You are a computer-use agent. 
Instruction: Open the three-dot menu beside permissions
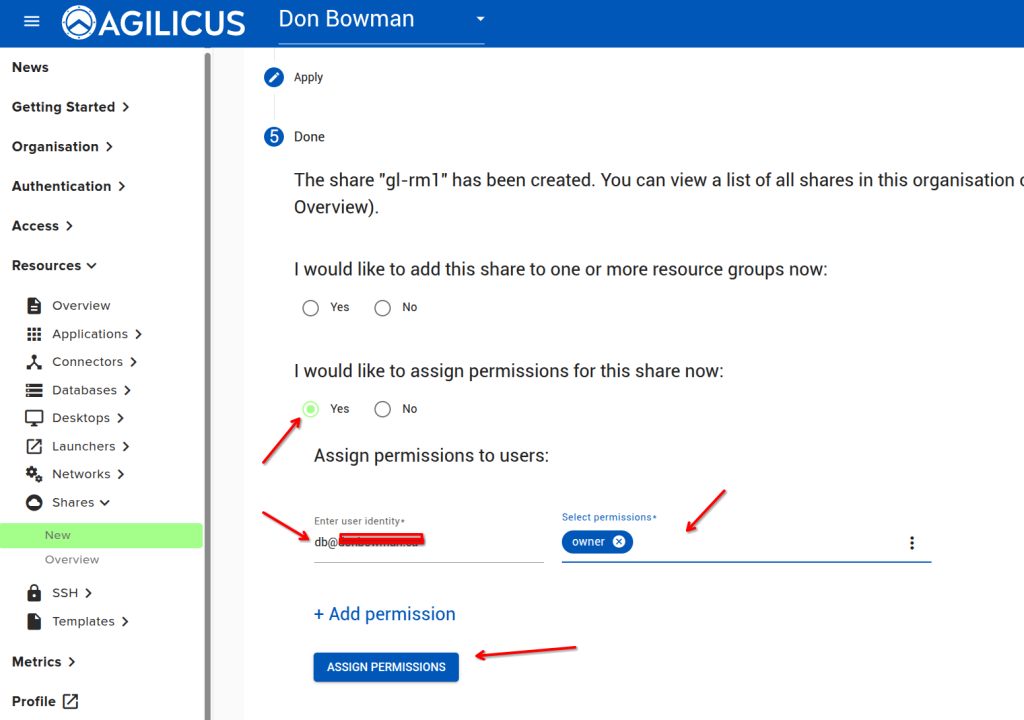pyautogui.click(x=911, y=543)
